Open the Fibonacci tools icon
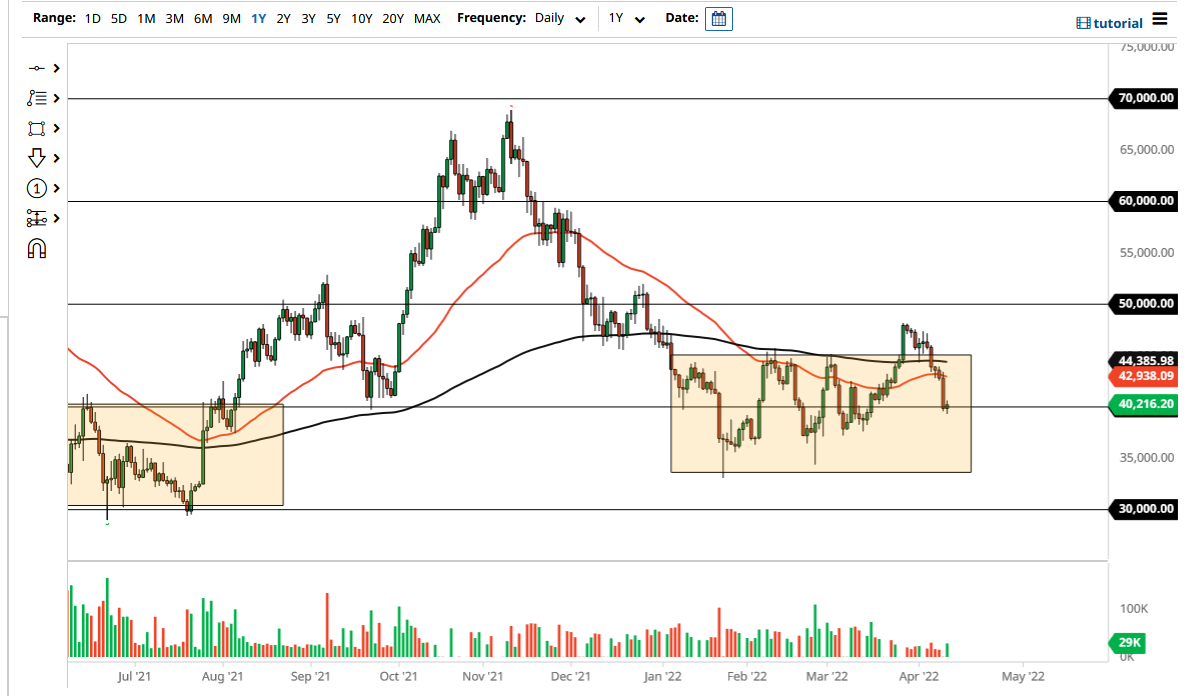Screen dimensions: 1187x696 [x=37, y=98]
